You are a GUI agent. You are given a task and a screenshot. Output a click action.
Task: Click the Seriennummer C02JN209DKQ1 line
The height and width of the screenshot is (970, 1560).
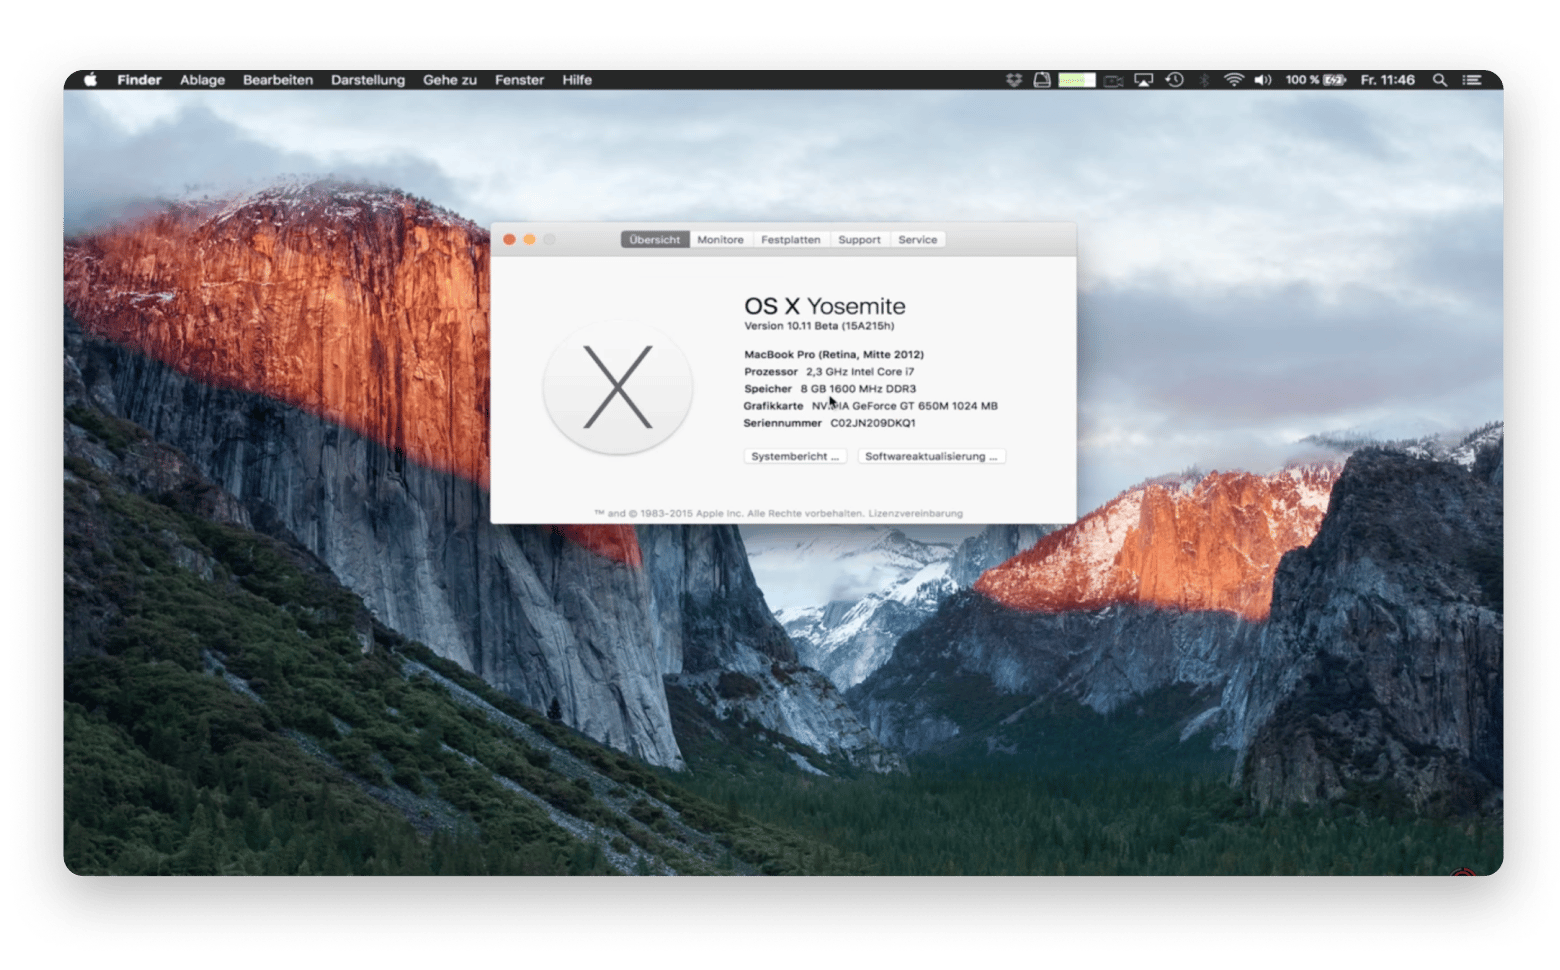[829, 423]
